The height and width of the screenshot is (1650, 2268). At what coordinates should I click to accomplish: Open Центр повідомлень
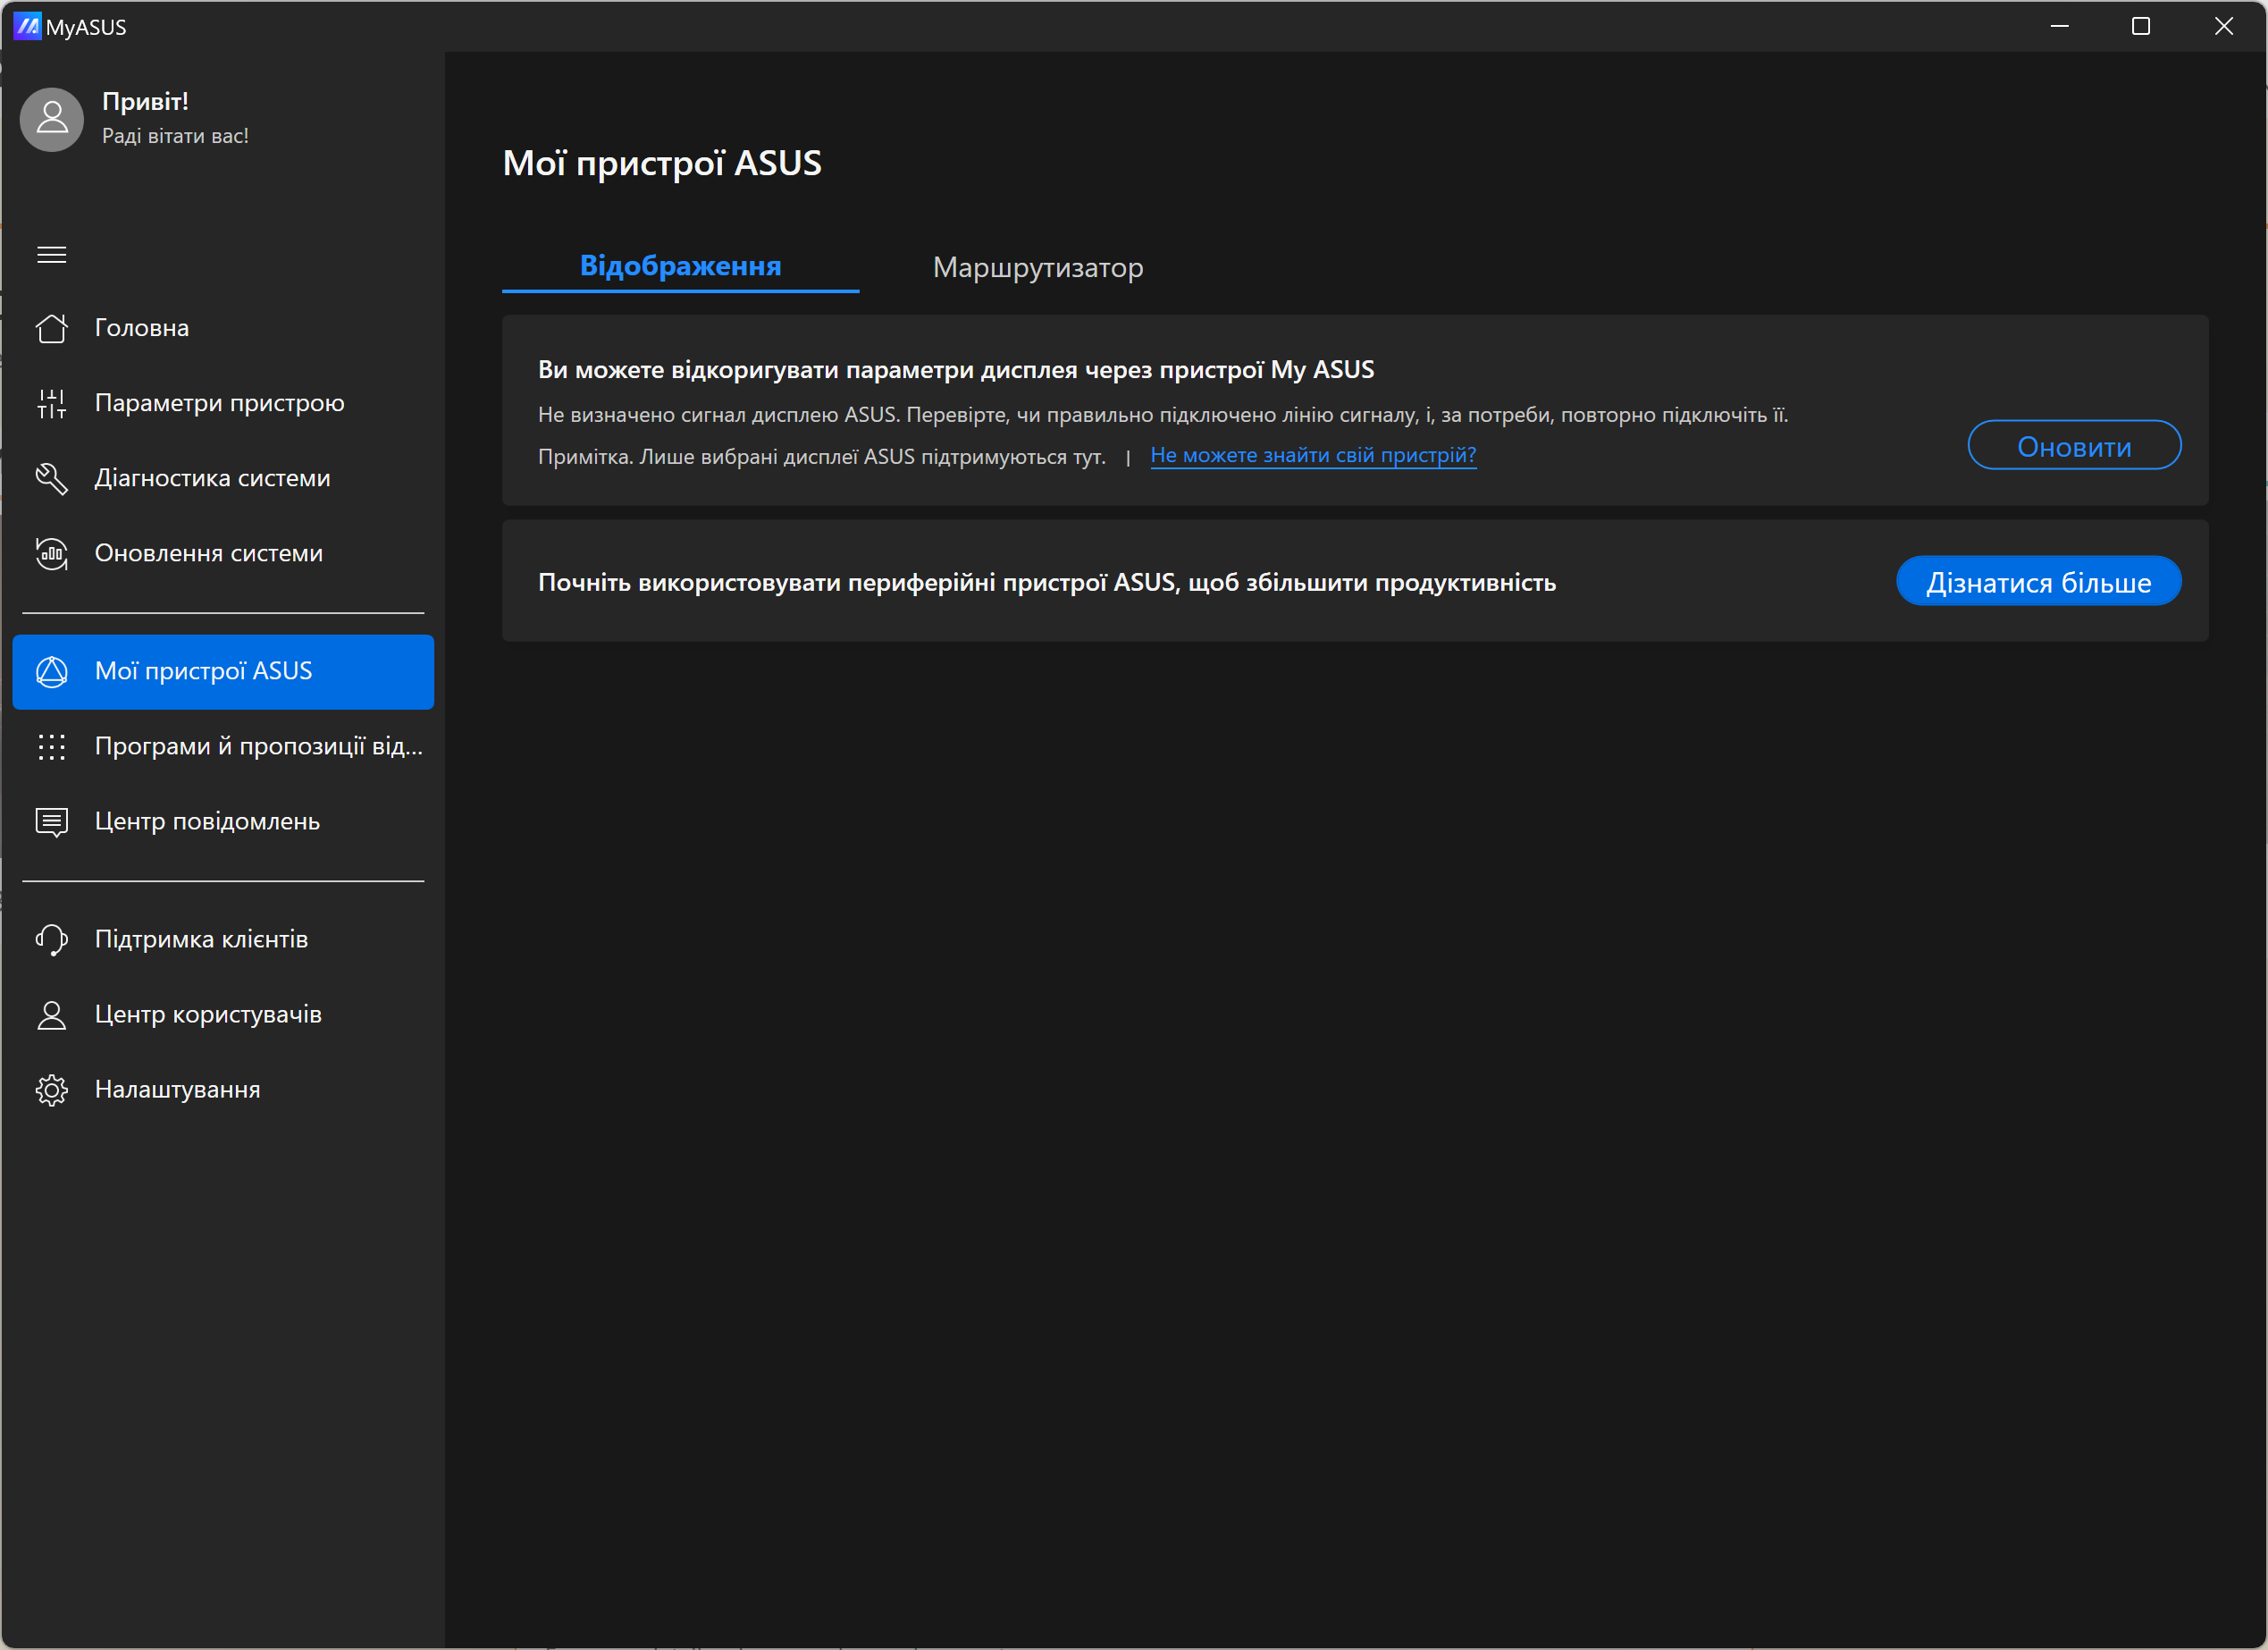click(223, 822)
